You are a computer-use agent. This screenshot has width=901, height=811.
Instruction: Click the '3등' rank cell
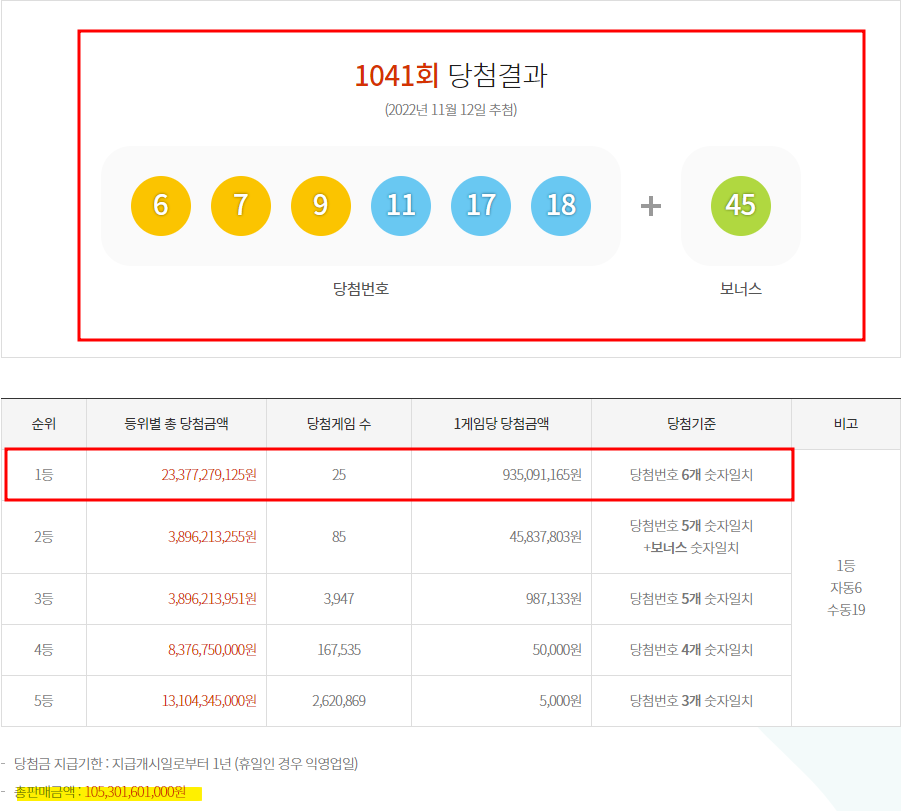coord(44,599)
